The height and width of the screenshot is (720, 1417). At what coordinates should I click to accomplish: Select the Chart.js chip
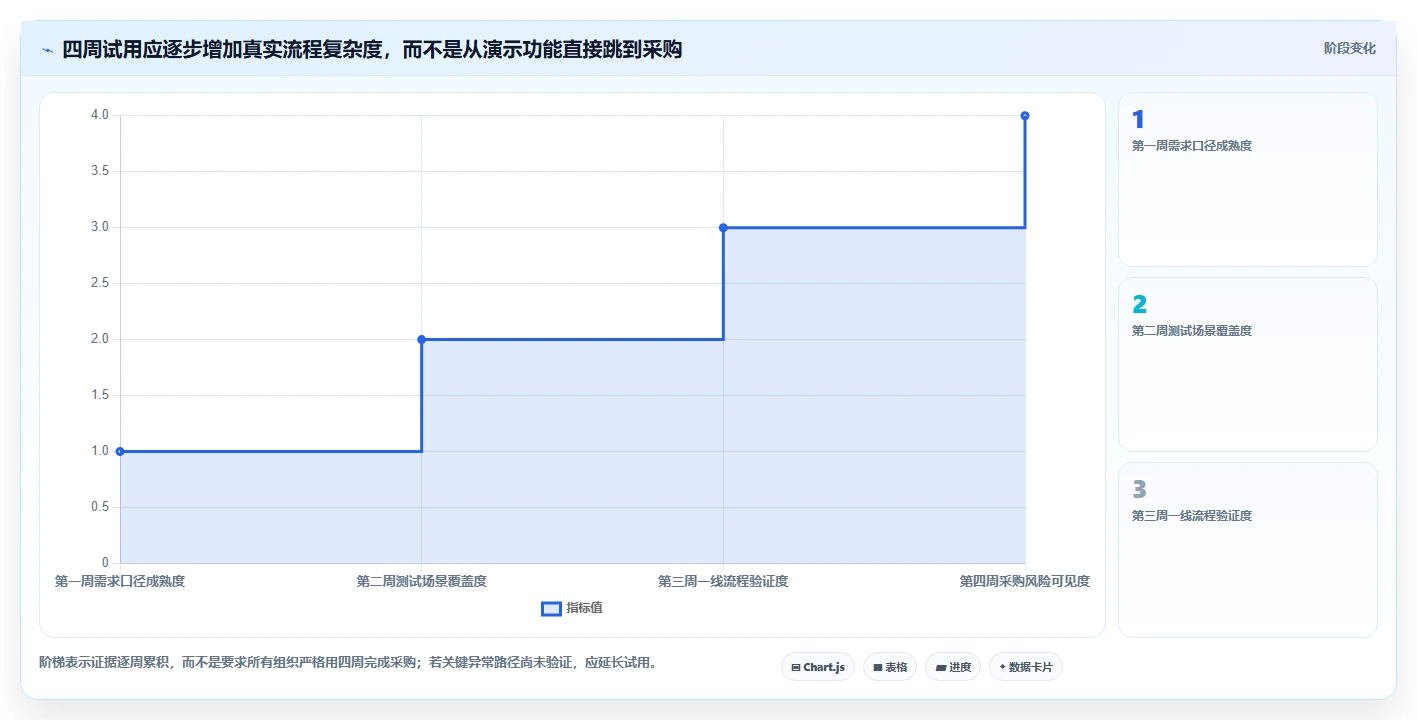coord(817,667)
